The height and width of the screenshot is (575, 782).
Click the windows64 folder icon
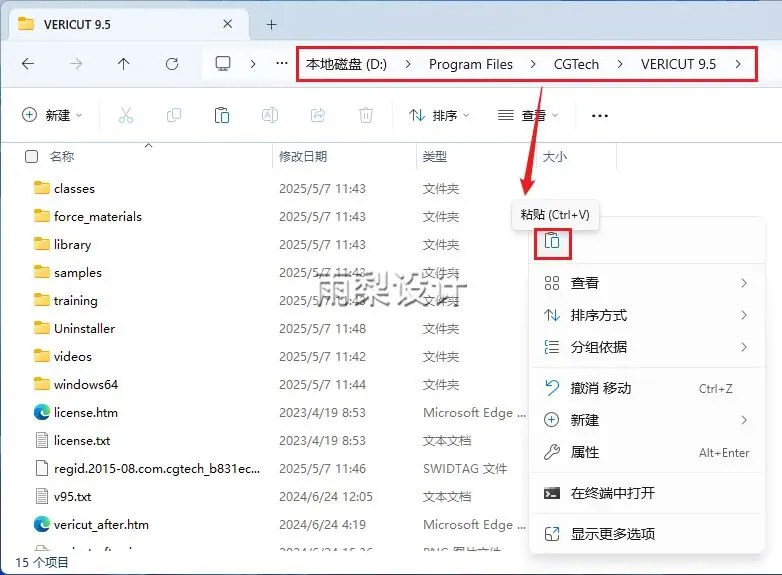[42, 384]
